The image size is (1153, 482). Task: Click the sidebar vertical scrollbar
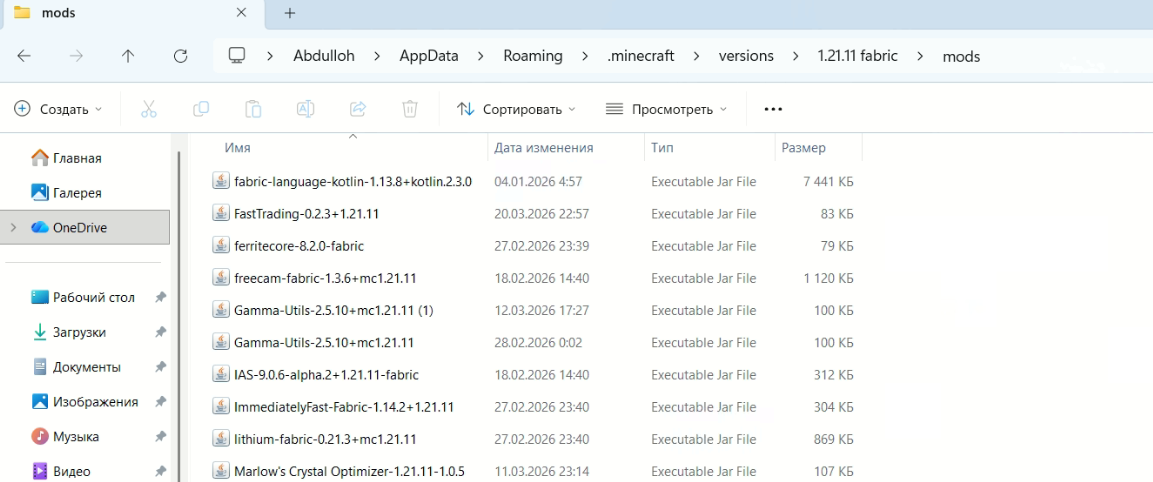click(178, 316)
